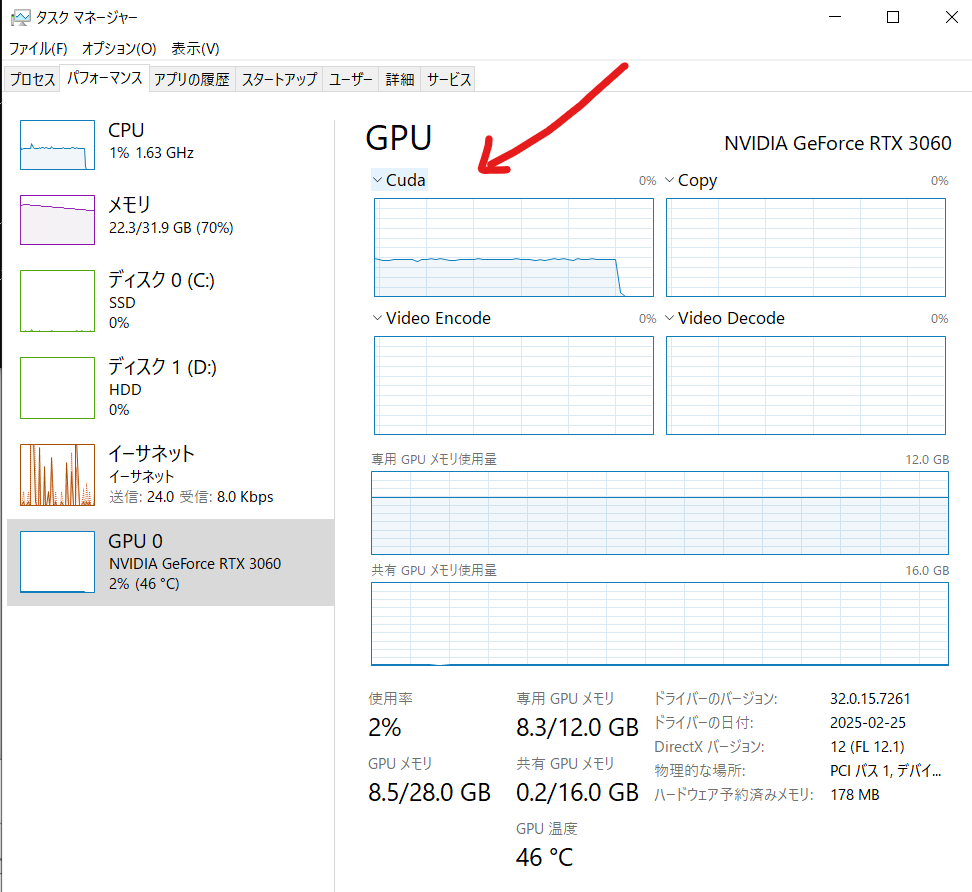Viewport: 972px width, 892px height.
Task: Click the Video Encode usage graph
Action: point(514,386)
